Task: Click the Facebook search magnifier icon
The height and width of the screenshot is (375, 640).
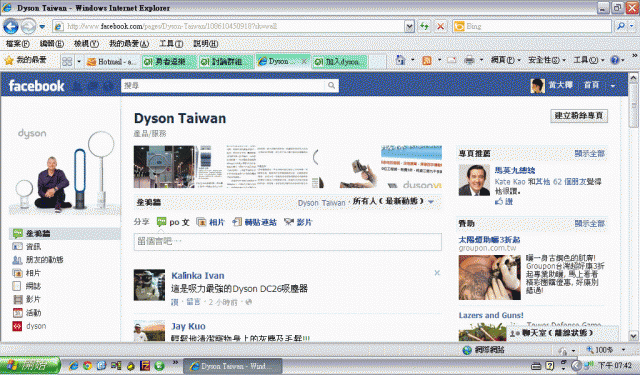Action: pos(331,85)
